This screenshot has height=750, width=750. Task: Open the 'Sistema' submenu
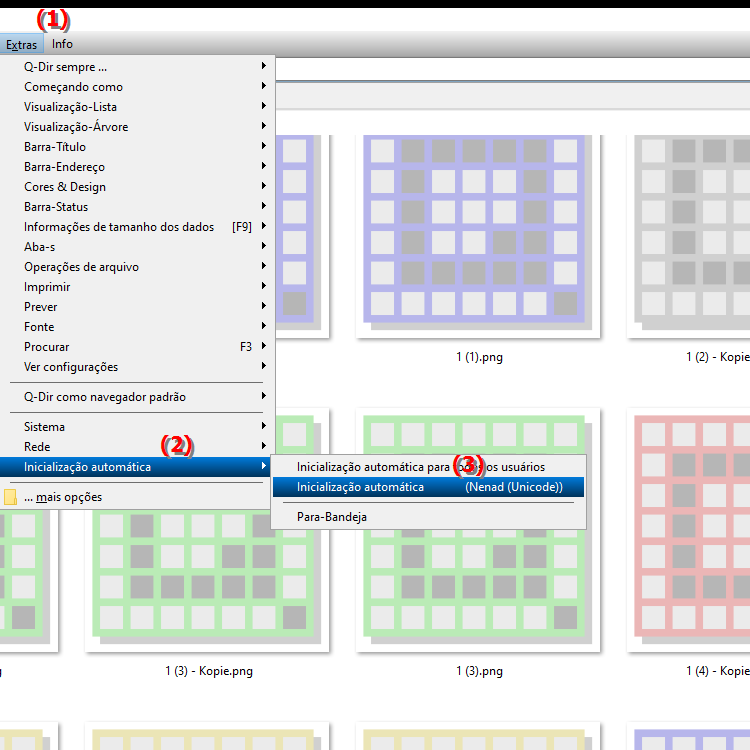pyautogui.click(x=137, y=427)
